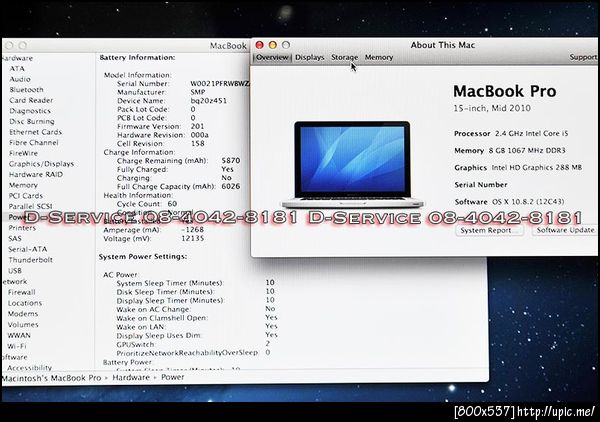Click the Amperage value -1268
600x422 pixels.
point(192,230)
